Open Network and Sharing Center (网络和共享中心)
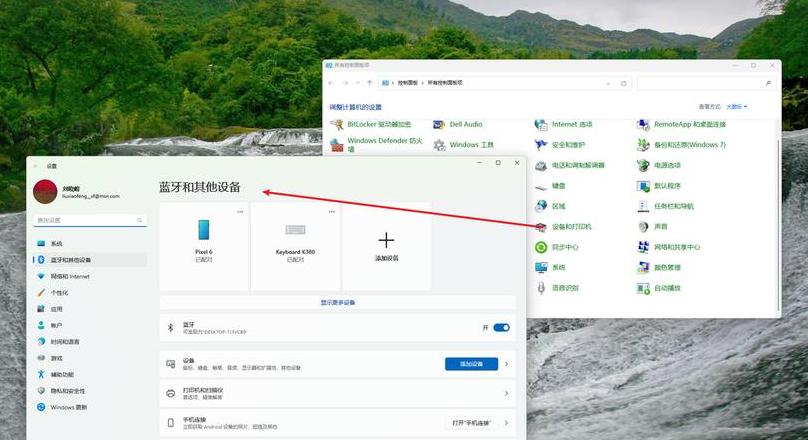This screenshot has width=808, height=440. [x=668, y=247]
